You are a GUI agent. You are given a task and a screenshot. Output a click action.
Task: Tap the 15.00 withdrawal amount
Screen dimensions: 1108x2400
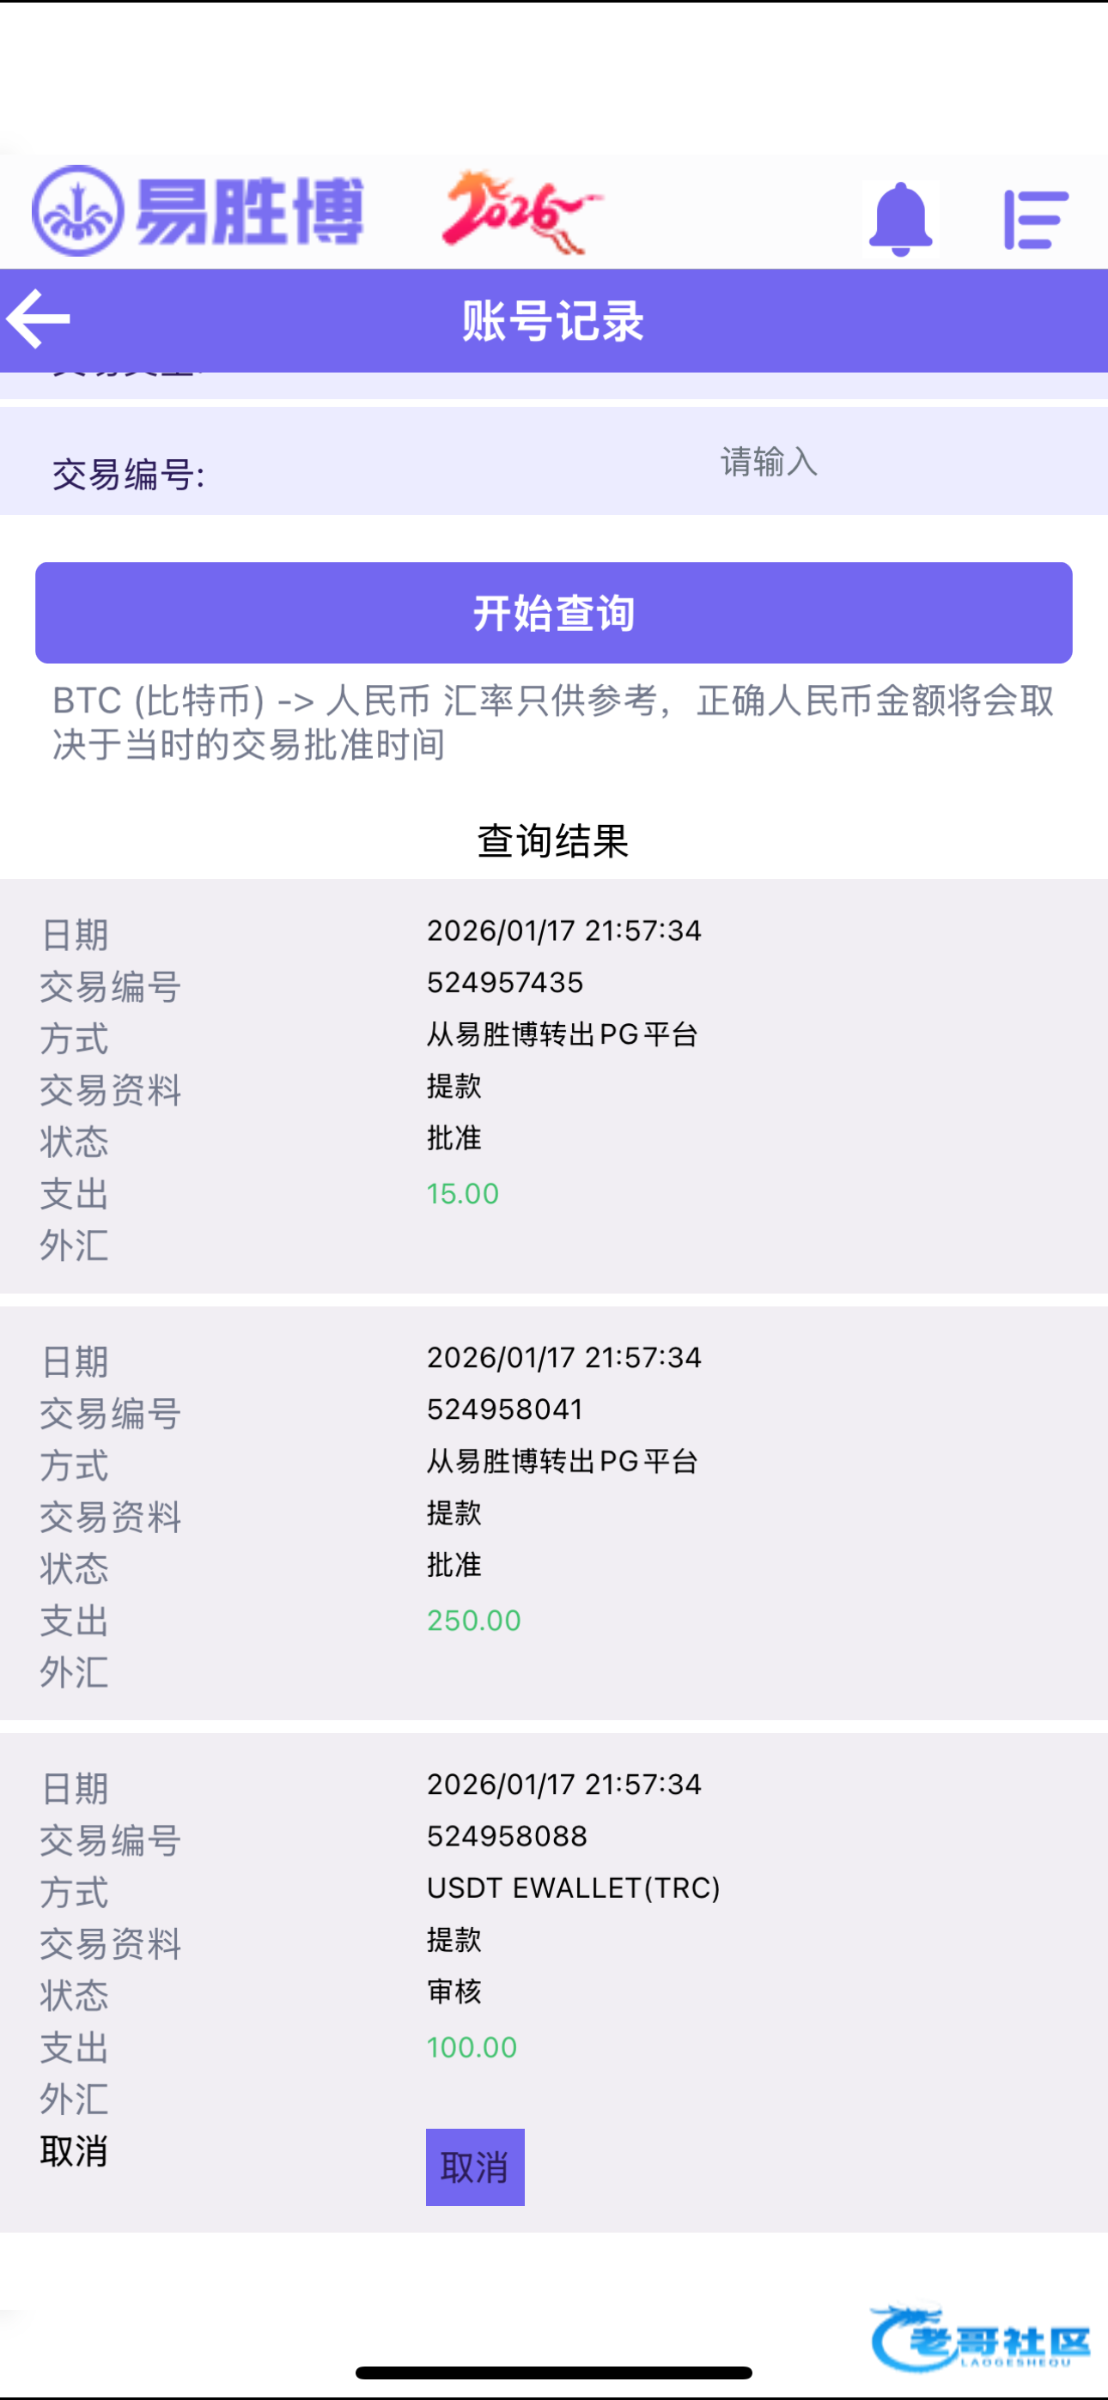coord(462,1193)
